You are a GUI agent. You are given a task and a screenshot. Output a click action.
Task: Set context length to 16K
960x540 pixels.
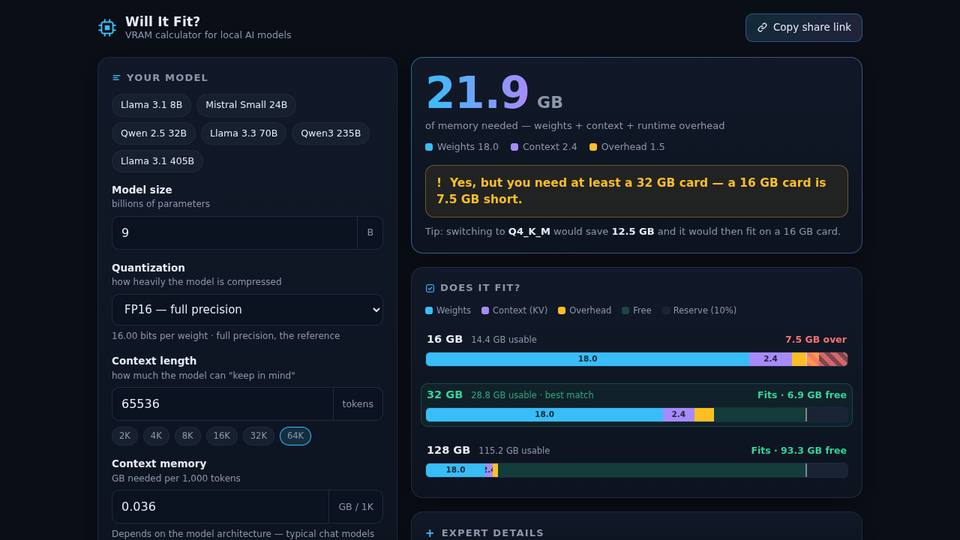tap(222, 436)
